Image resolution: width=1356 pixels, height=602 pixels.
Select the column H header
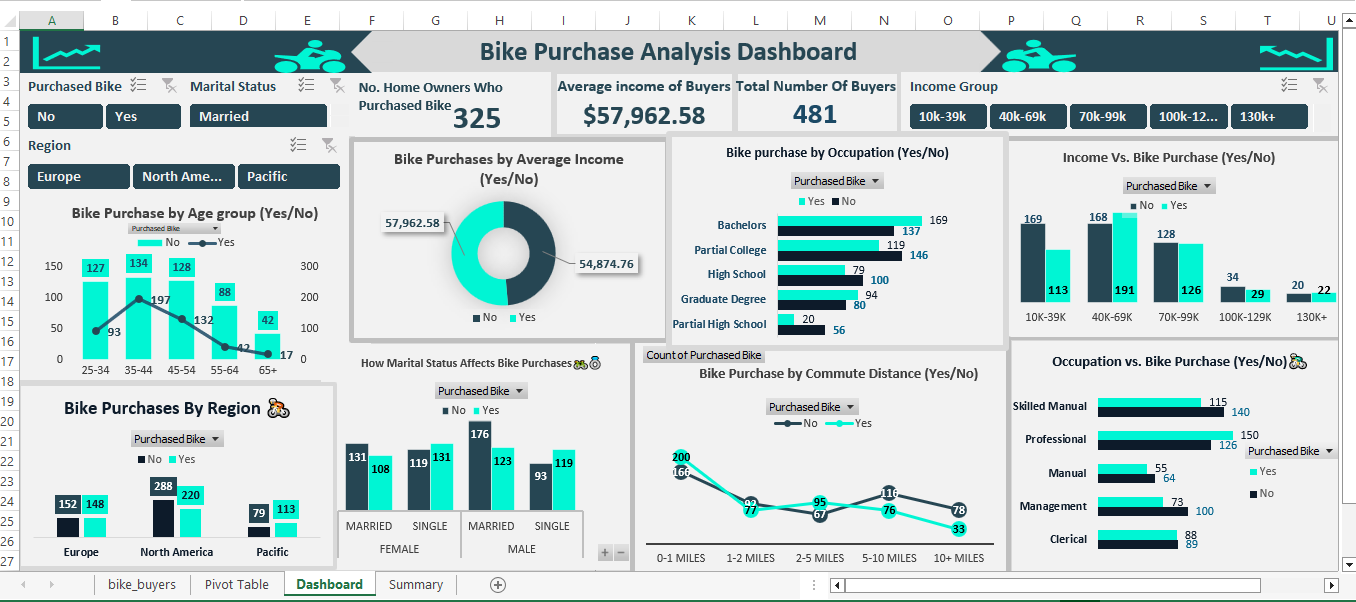click(x=499, y=20)
